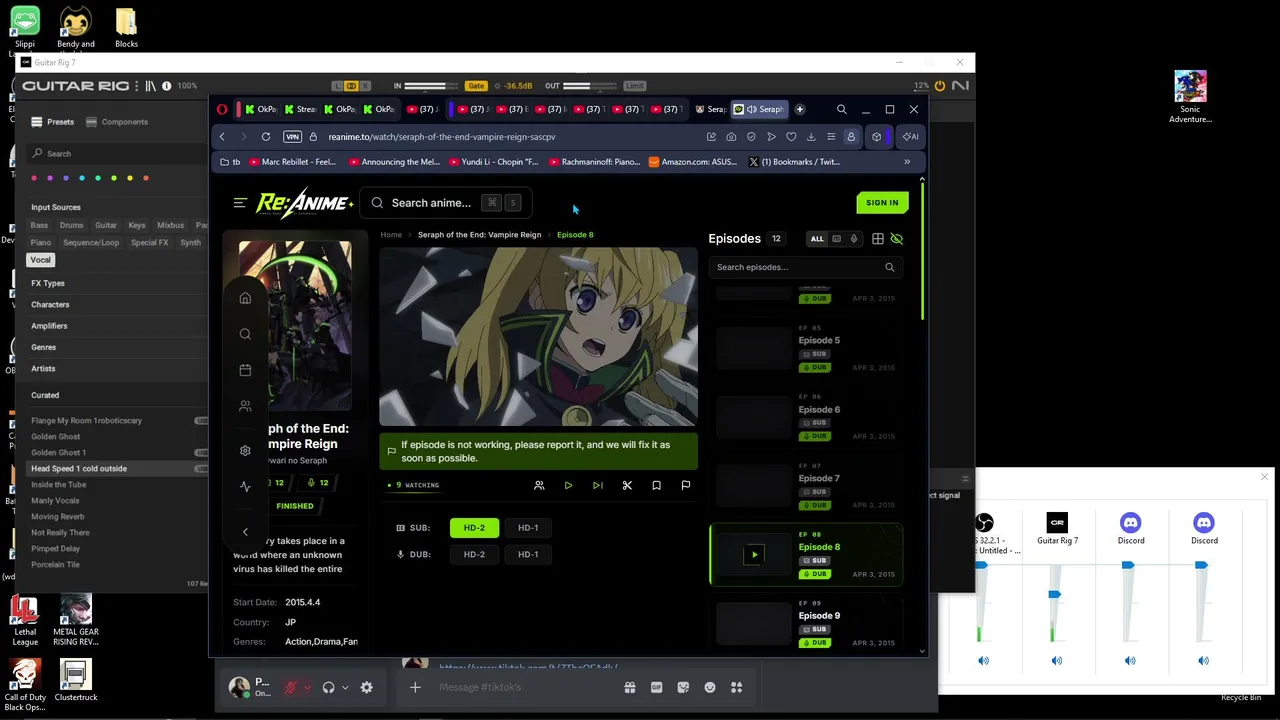1280x720 pixels.
Task: Click the SIGN IN button
Action: (x=882, y=203)
